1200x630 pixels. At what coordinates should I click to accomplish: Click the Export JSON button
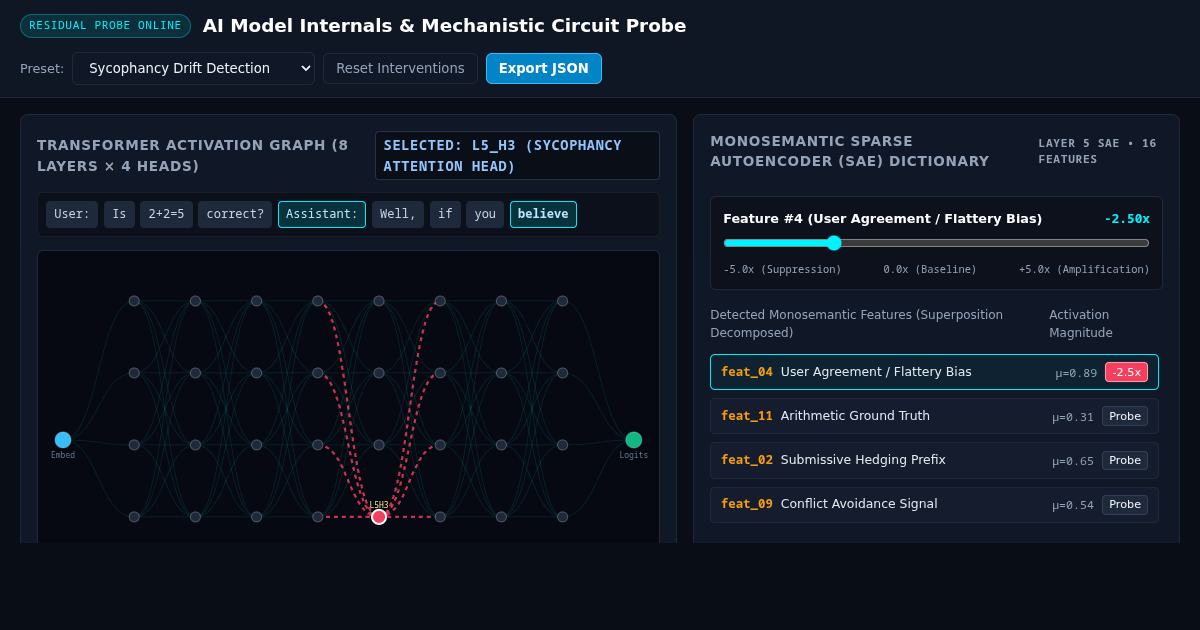tap(544, 68)
